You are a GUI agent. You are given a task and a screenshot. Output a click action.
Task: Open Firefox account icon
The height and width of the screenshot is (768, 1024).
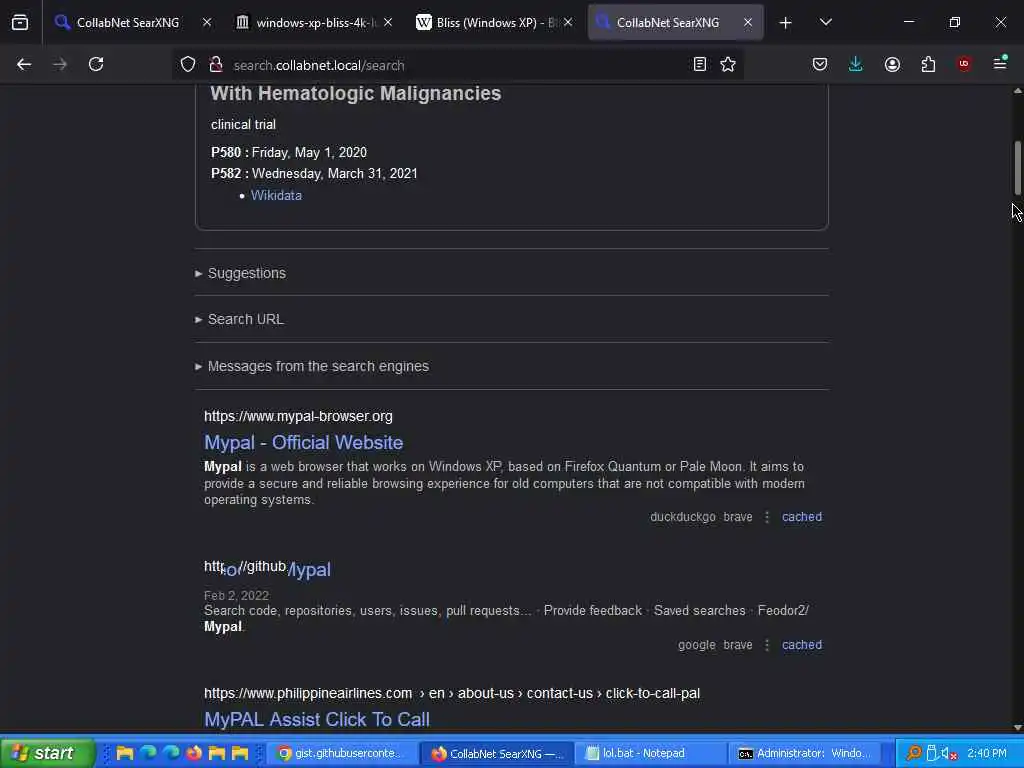892,64
